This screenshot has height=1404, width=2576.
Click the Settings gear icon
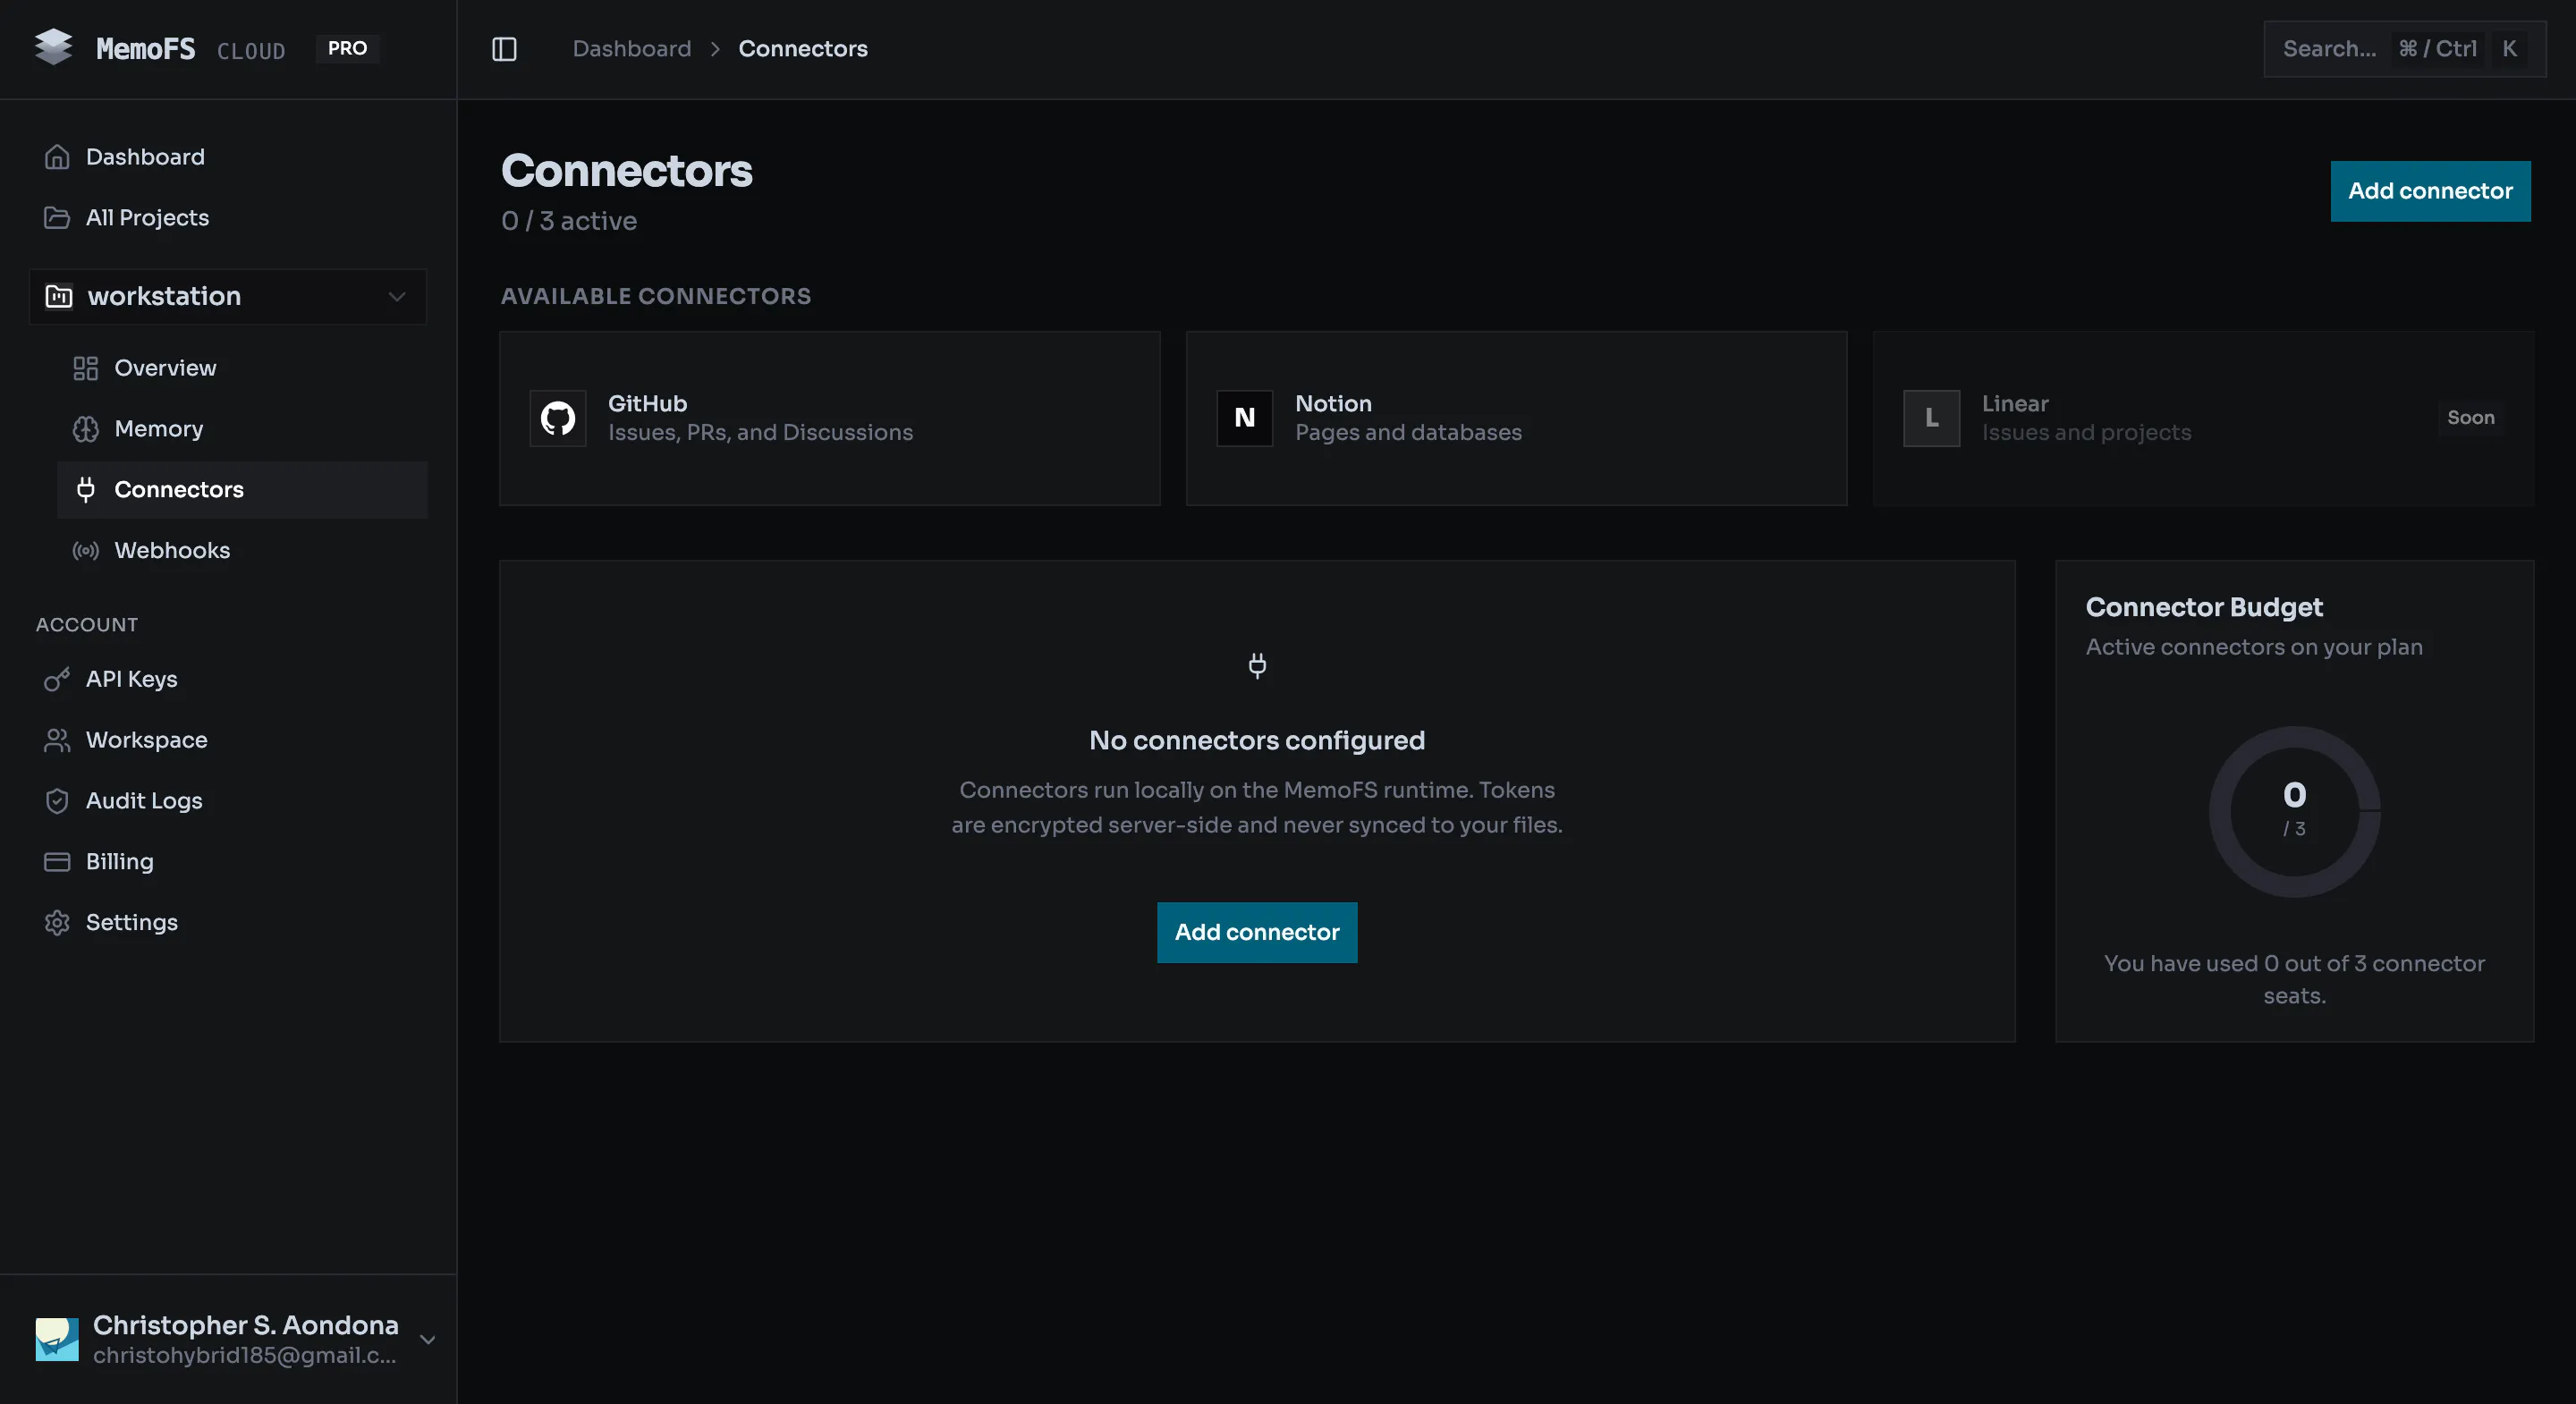click(57, 923)
